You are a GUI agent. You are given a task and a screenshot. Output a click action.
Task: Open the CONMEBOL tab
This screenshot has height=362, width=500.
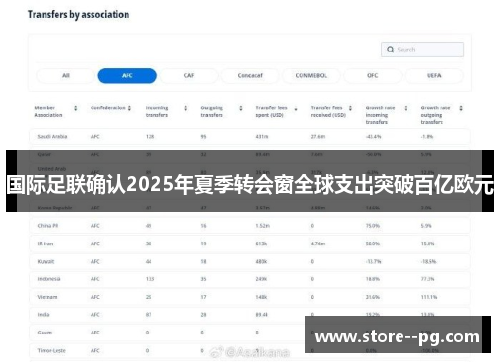click(x=311, y=76)
